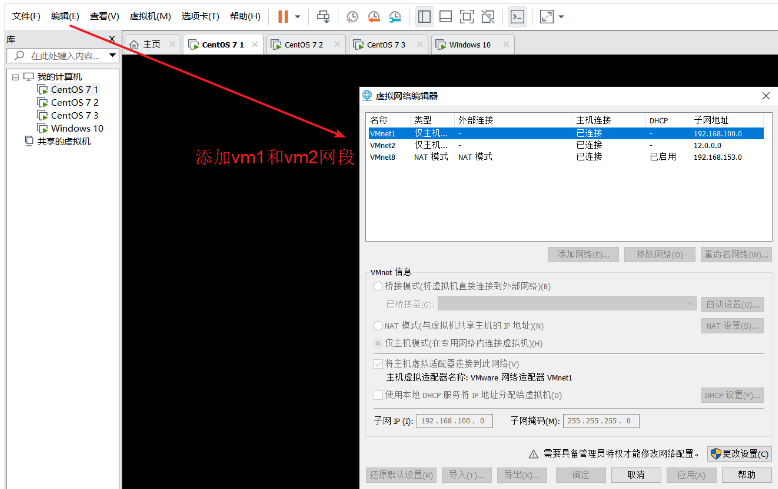The width and height of the screenshot is (778, 489).
Task: Select the VMnet1 network row
Action: (x=566, y=133)
